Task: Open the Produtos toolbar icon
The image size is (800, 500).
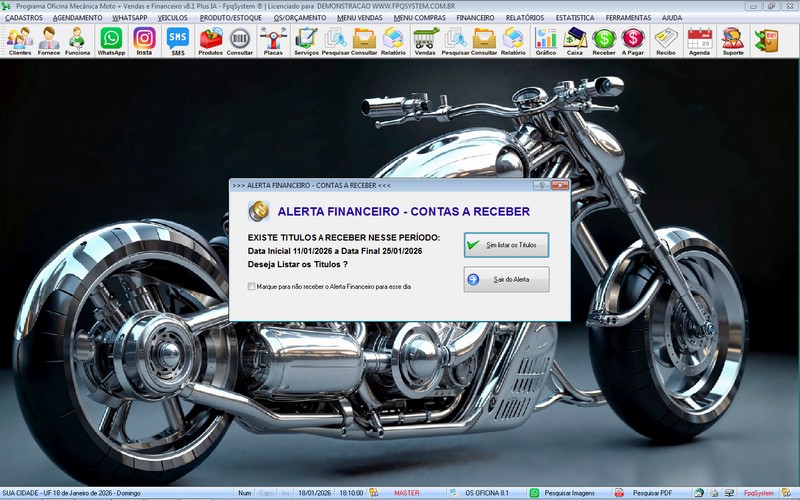Action: click(x=211, y=41)
